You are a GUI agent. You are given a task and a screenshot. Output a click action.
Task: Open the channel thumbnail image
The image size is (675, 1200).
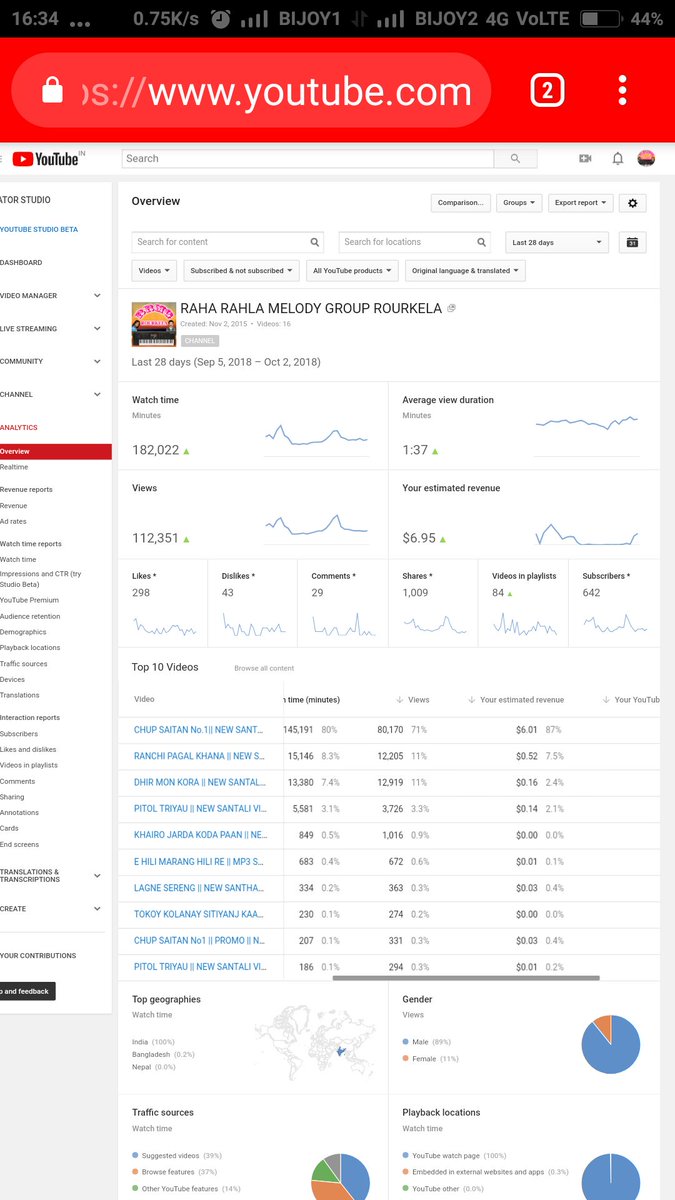pyautogui.click(x=153, y=324)
